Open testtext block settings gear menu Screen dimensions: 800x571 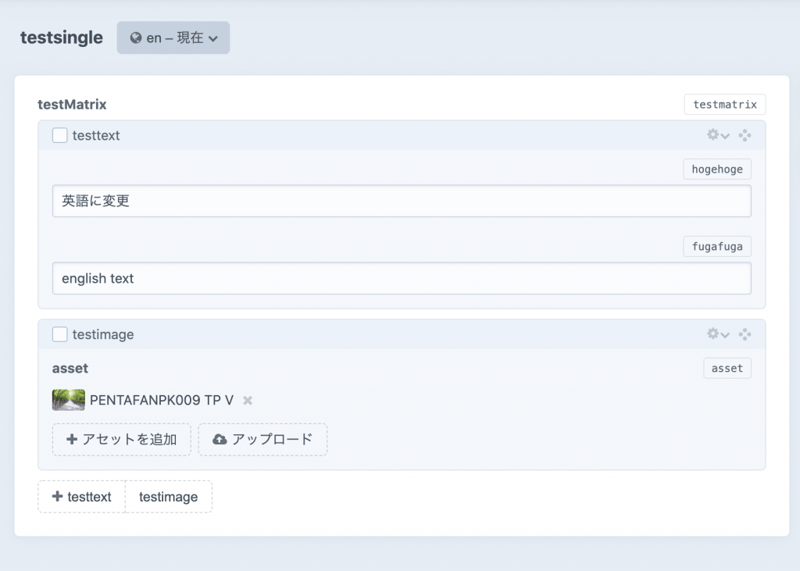point(718,135)
